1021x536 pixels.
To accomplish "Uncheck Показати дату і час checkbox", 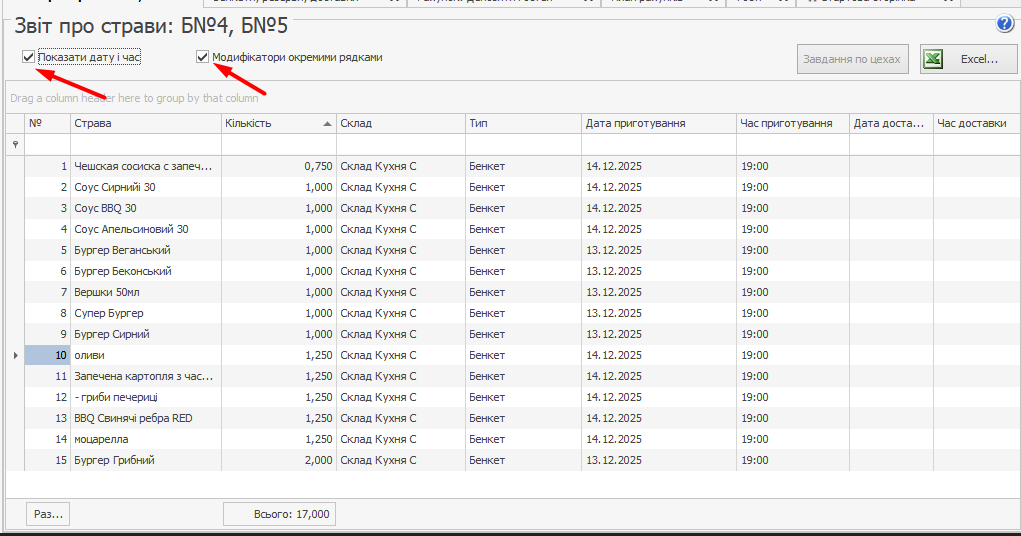I will [x=29, y=58].
